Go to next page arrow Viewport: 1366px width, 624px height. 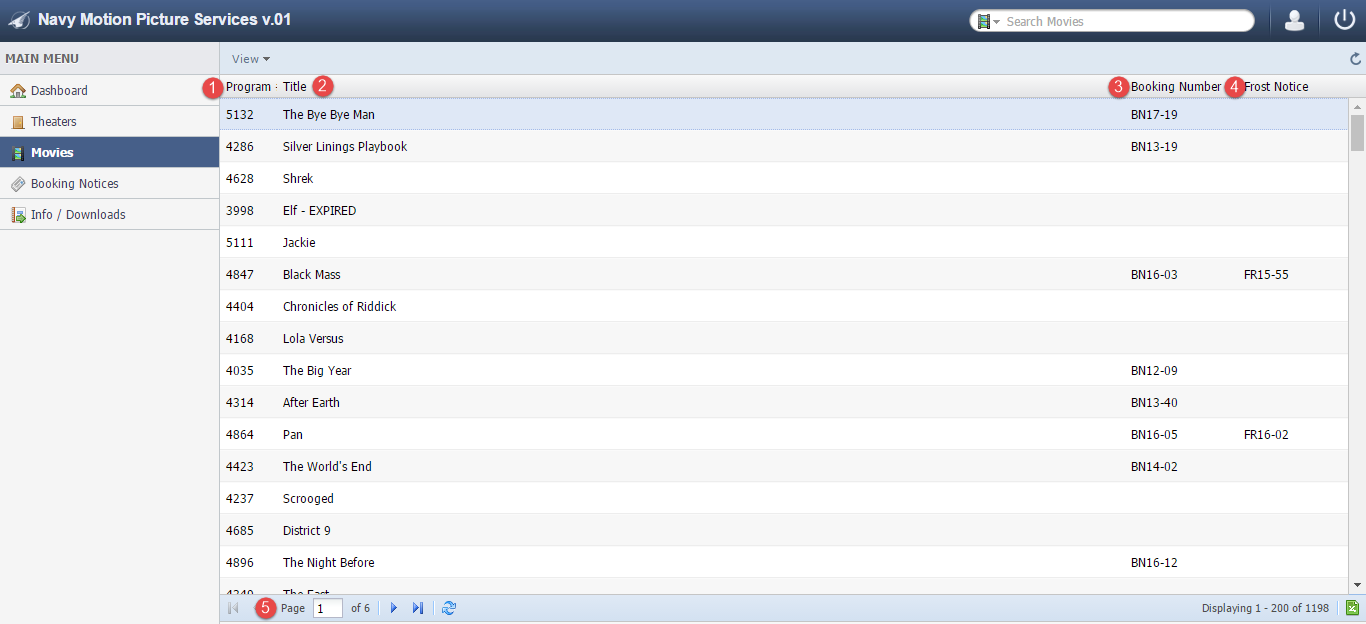(394, 608)
